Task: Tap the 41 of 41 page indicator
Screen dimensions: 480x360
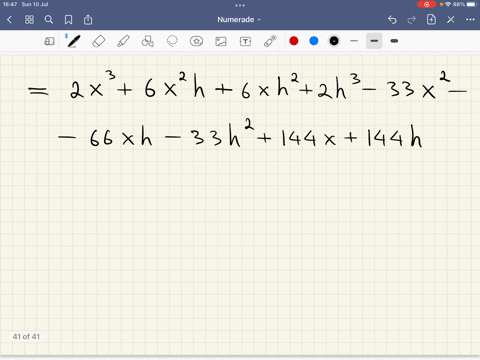Action: pyautogui.click(x=26, y=337)
